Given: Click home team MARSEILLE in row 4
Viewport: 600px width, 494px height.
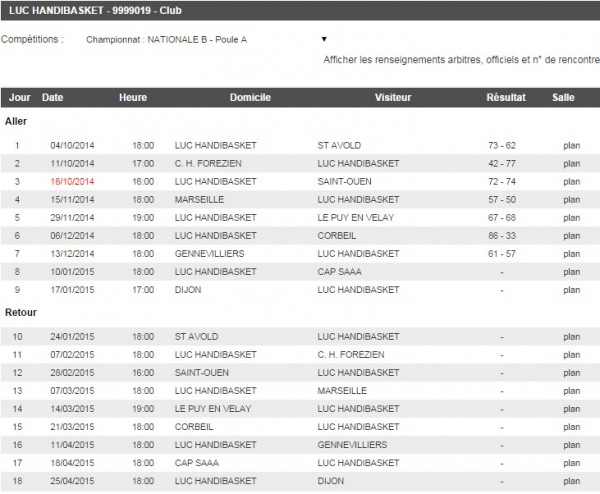Looking at the screenshot, I should click(199, 199).
